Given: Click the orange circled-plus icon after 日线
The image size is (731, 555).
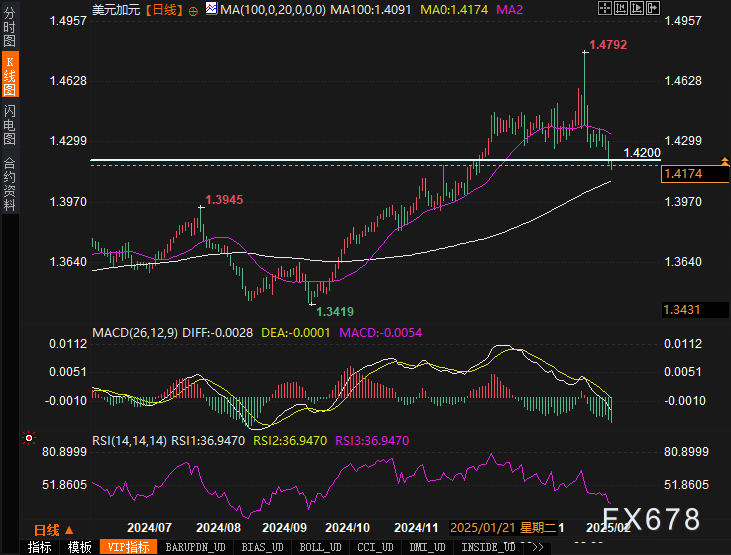Looking at the screenshot, I should click(193, 11).
